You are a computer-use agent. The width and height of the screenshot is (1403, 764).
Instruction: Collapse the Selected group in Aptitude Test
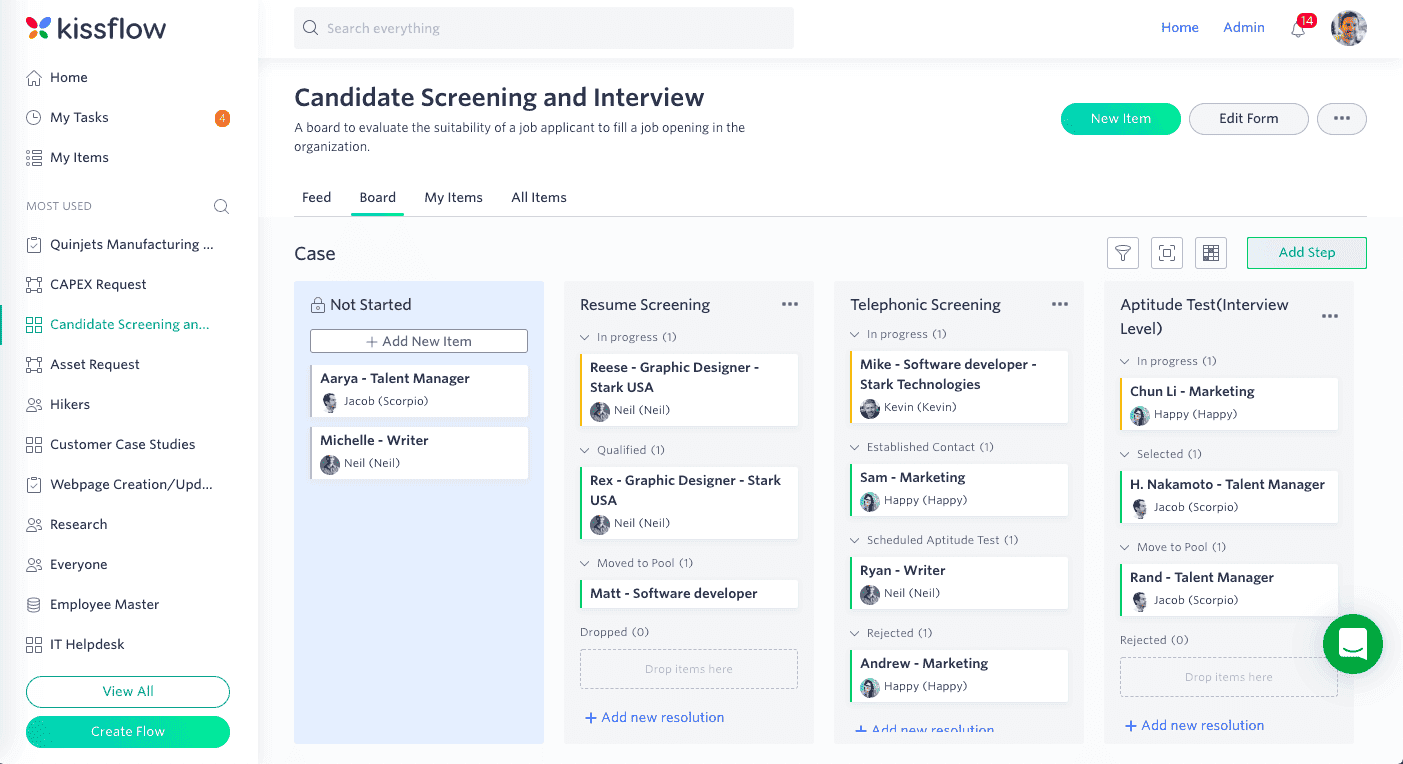click(x=1125, y=454)
